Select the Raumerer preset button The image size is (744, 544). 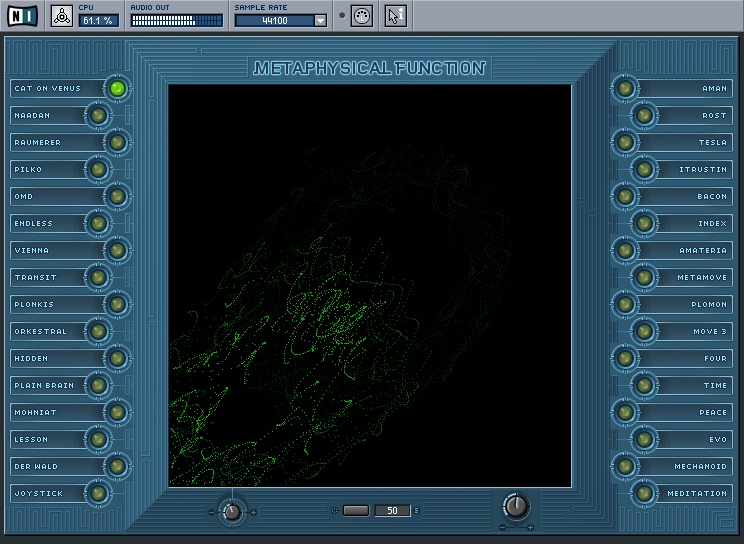(x=117, y=142)
